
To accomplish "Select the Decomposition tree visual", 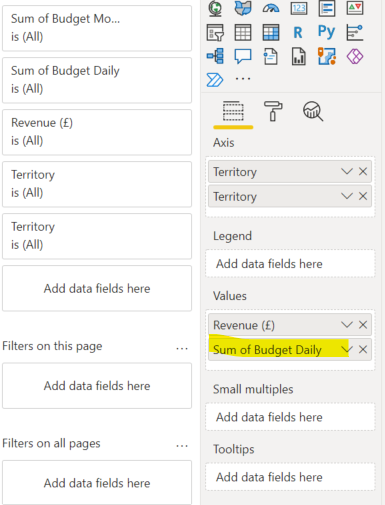I will coord(215,56).
